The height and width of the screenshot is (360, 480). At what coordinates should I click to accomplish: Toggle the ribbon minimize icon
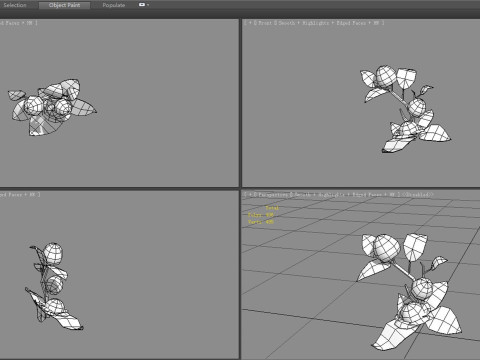(x=142, y=5)
